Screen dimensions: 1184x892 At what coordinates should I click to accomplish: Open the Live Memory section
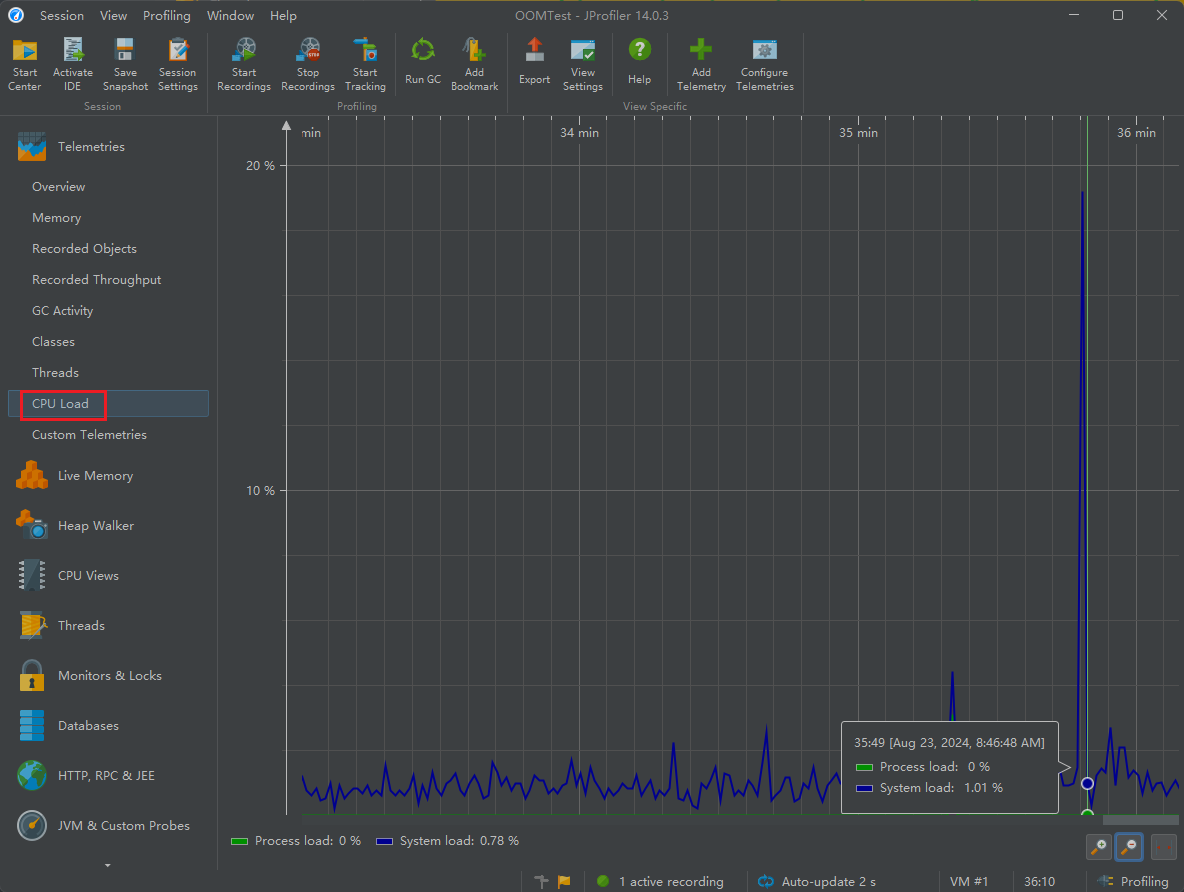[76, 476]
